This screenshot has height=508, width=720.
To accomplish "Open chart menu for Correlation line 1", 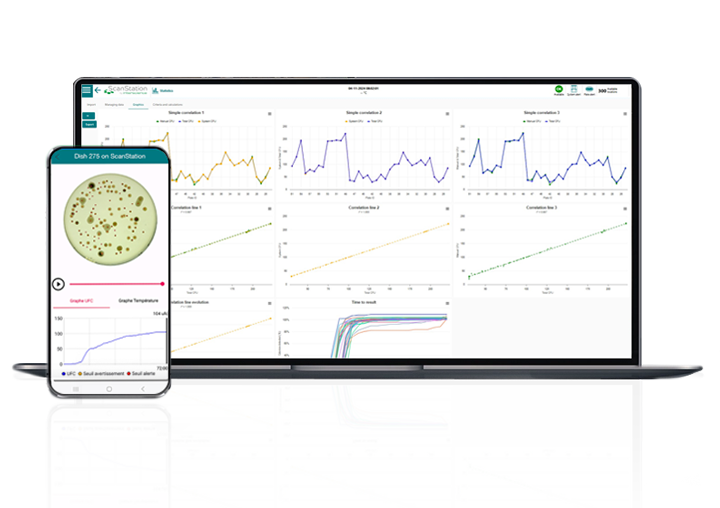I will tap(269, 207).
